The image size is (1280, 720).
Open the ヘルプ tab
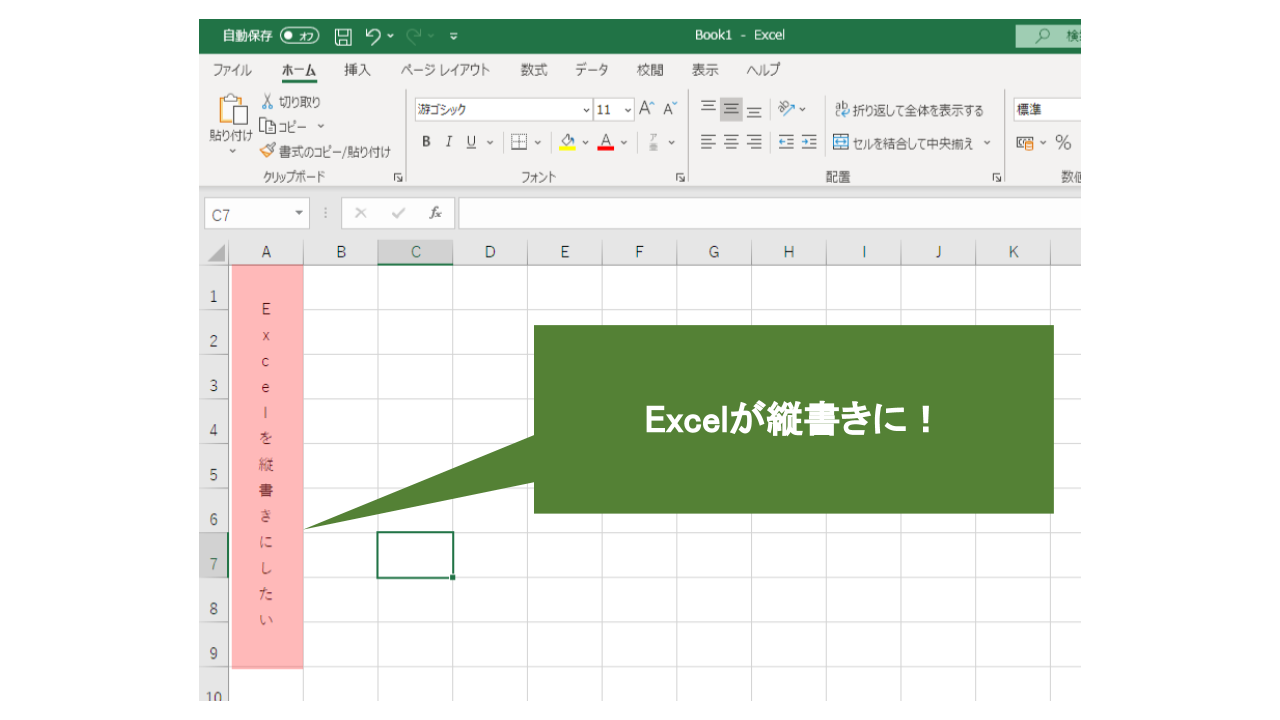[x=763, y=70]
